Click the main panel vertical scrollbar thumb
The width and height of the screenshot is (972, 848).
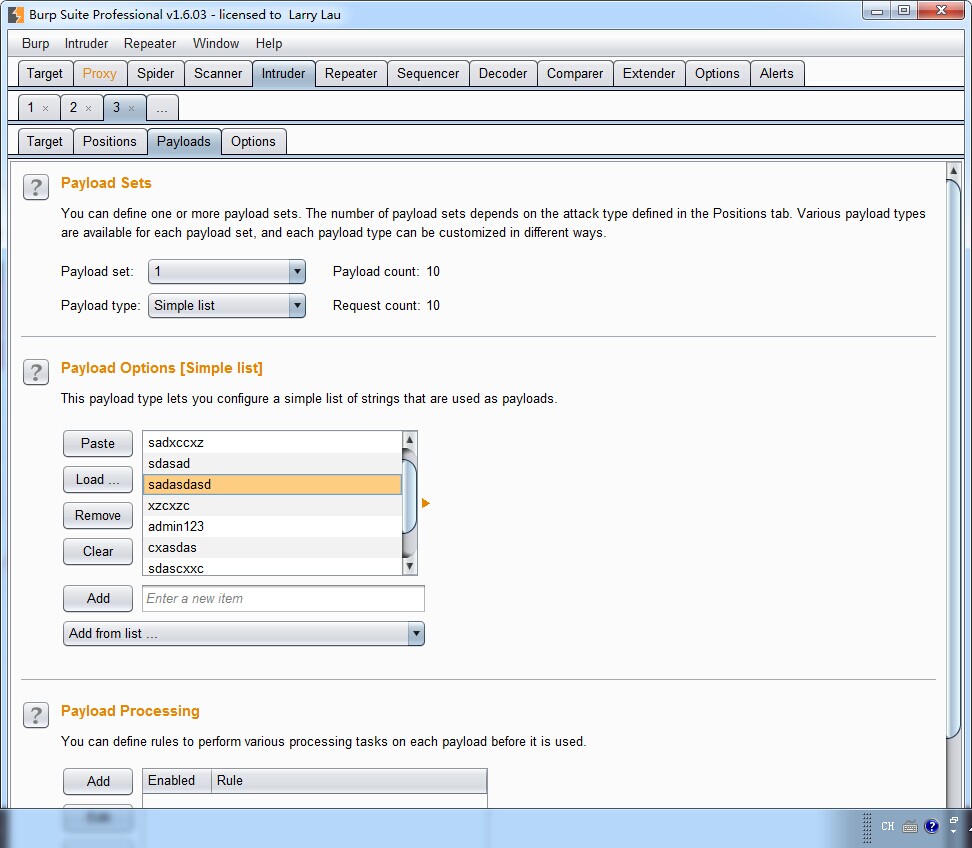click(953, 459)
